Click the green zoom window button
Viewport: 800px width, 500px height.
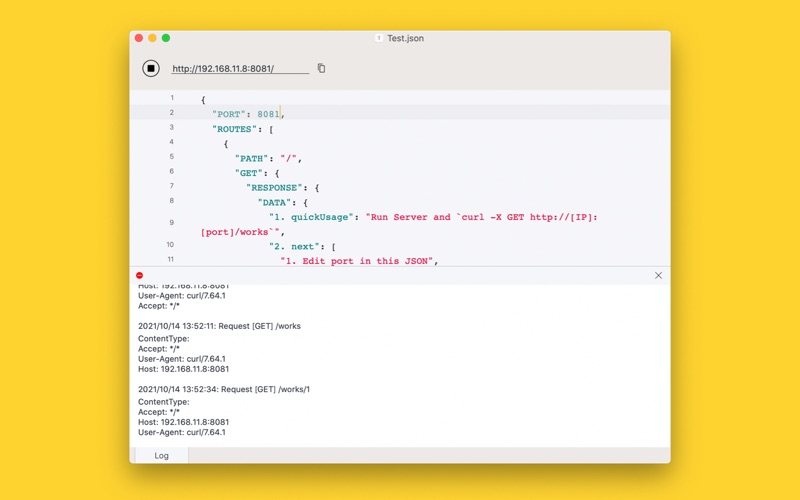tap(166, 38)
